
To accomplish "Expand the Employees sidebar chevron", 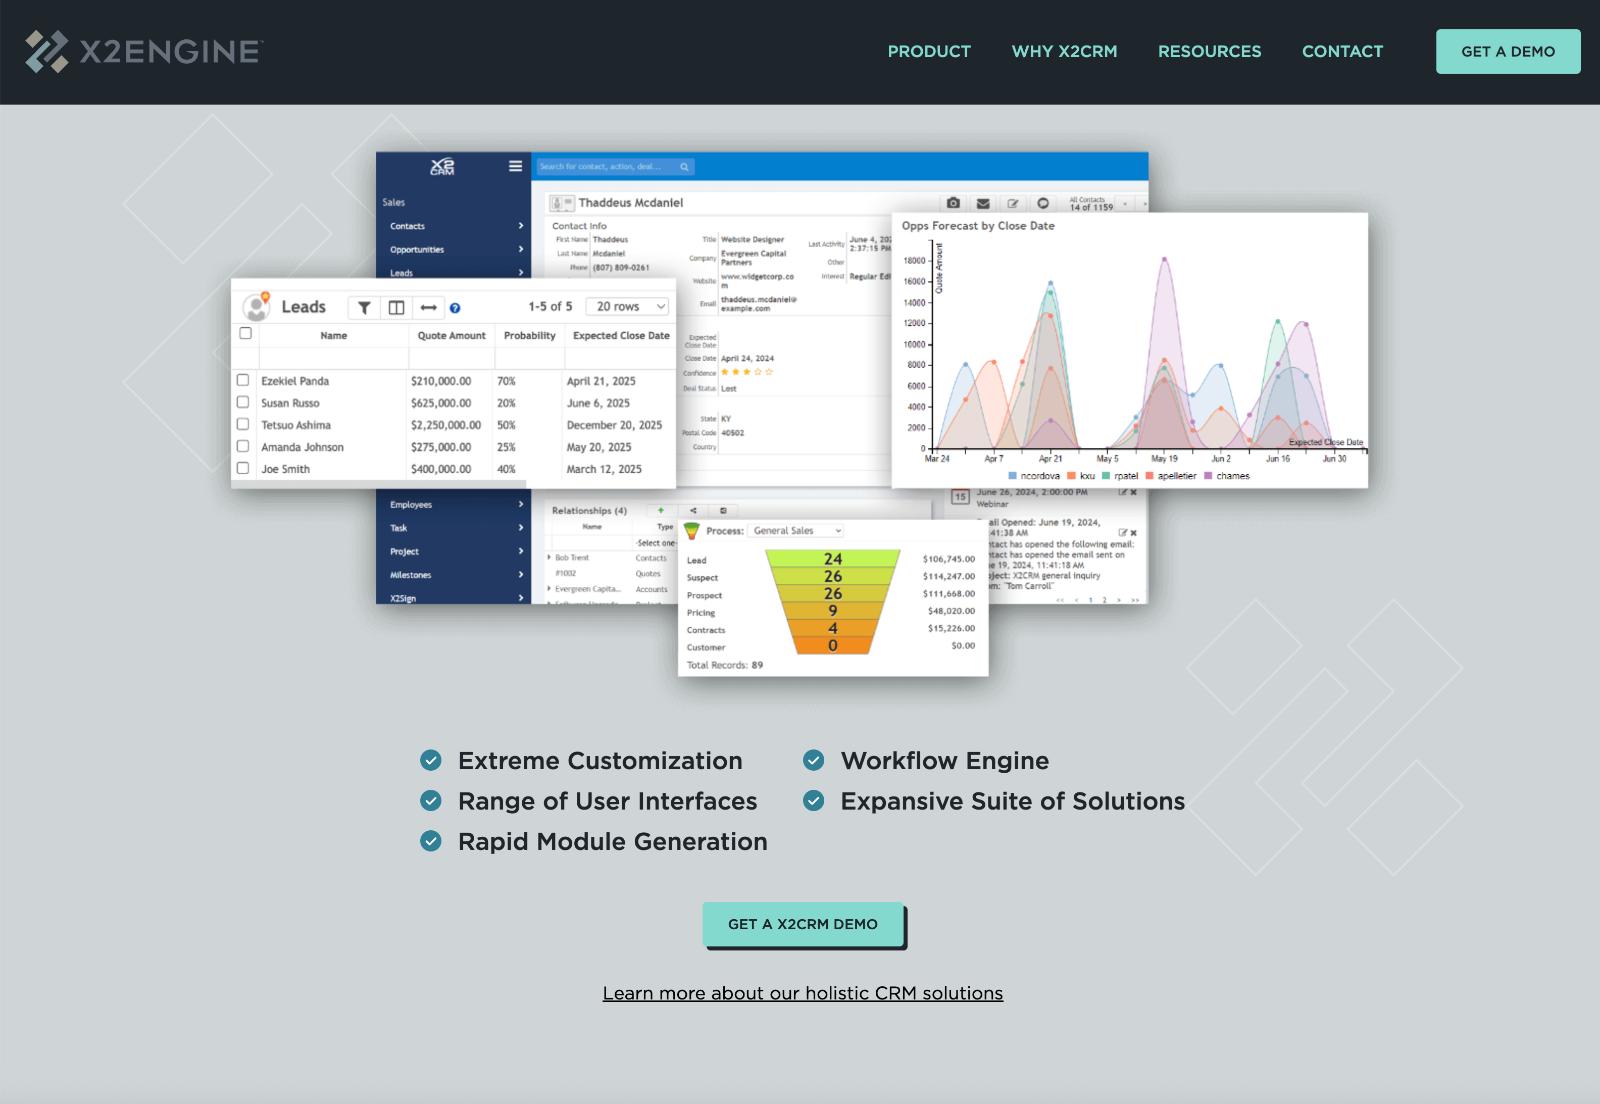I will point(520,504).
